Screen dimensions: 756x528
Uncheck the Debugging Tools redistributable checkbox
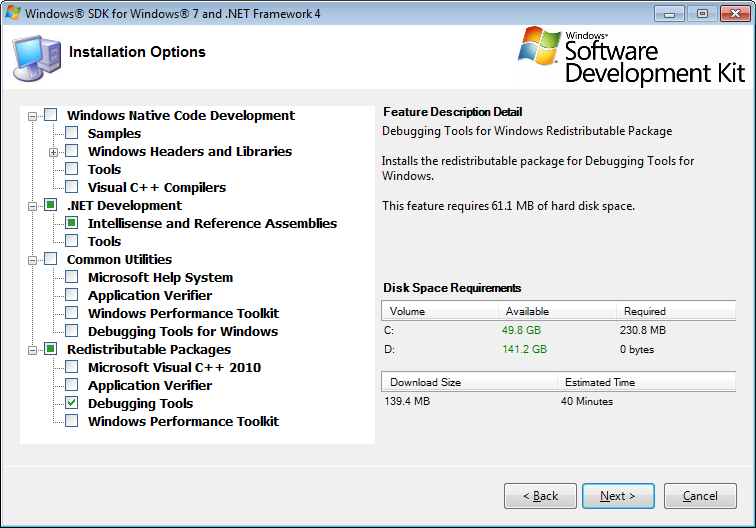tap(71, 403)
